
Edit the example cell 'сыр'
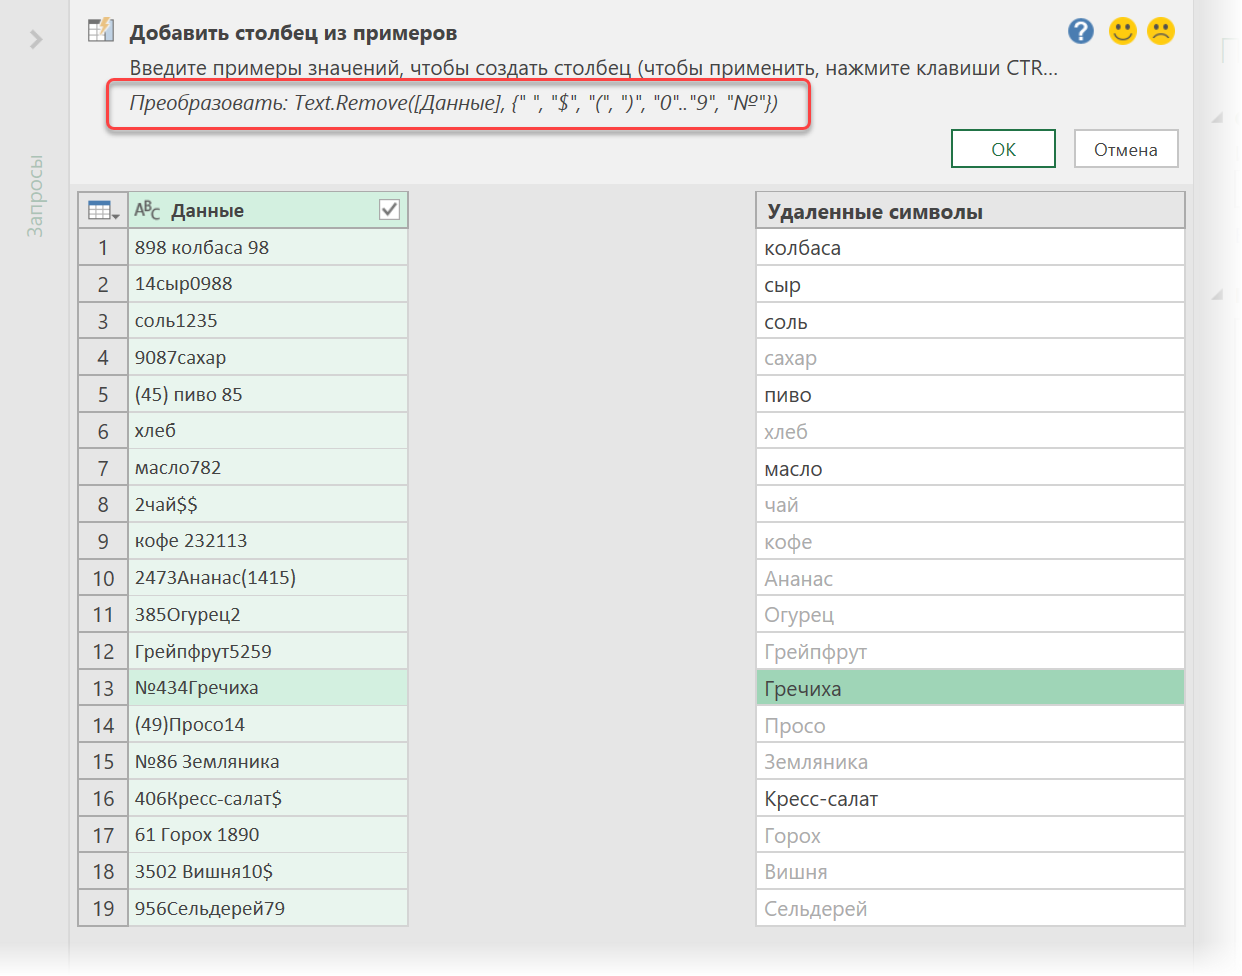click(970, 285)
